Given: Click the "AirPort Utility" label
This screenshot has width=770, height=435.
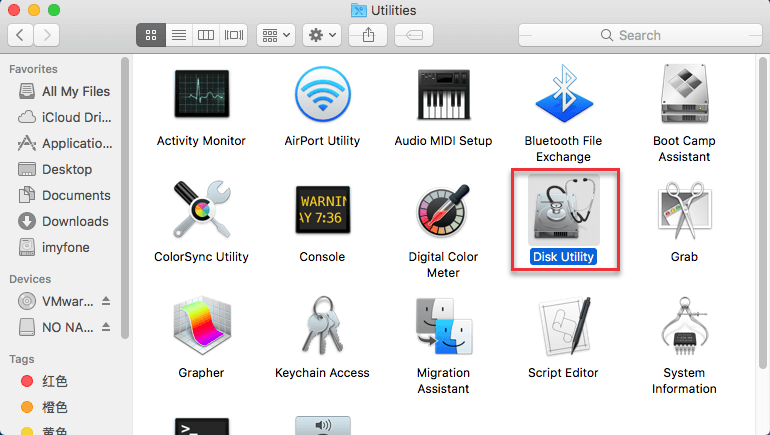Looking at the screenshot, I should pyautogui.click(x=322, y=141).
